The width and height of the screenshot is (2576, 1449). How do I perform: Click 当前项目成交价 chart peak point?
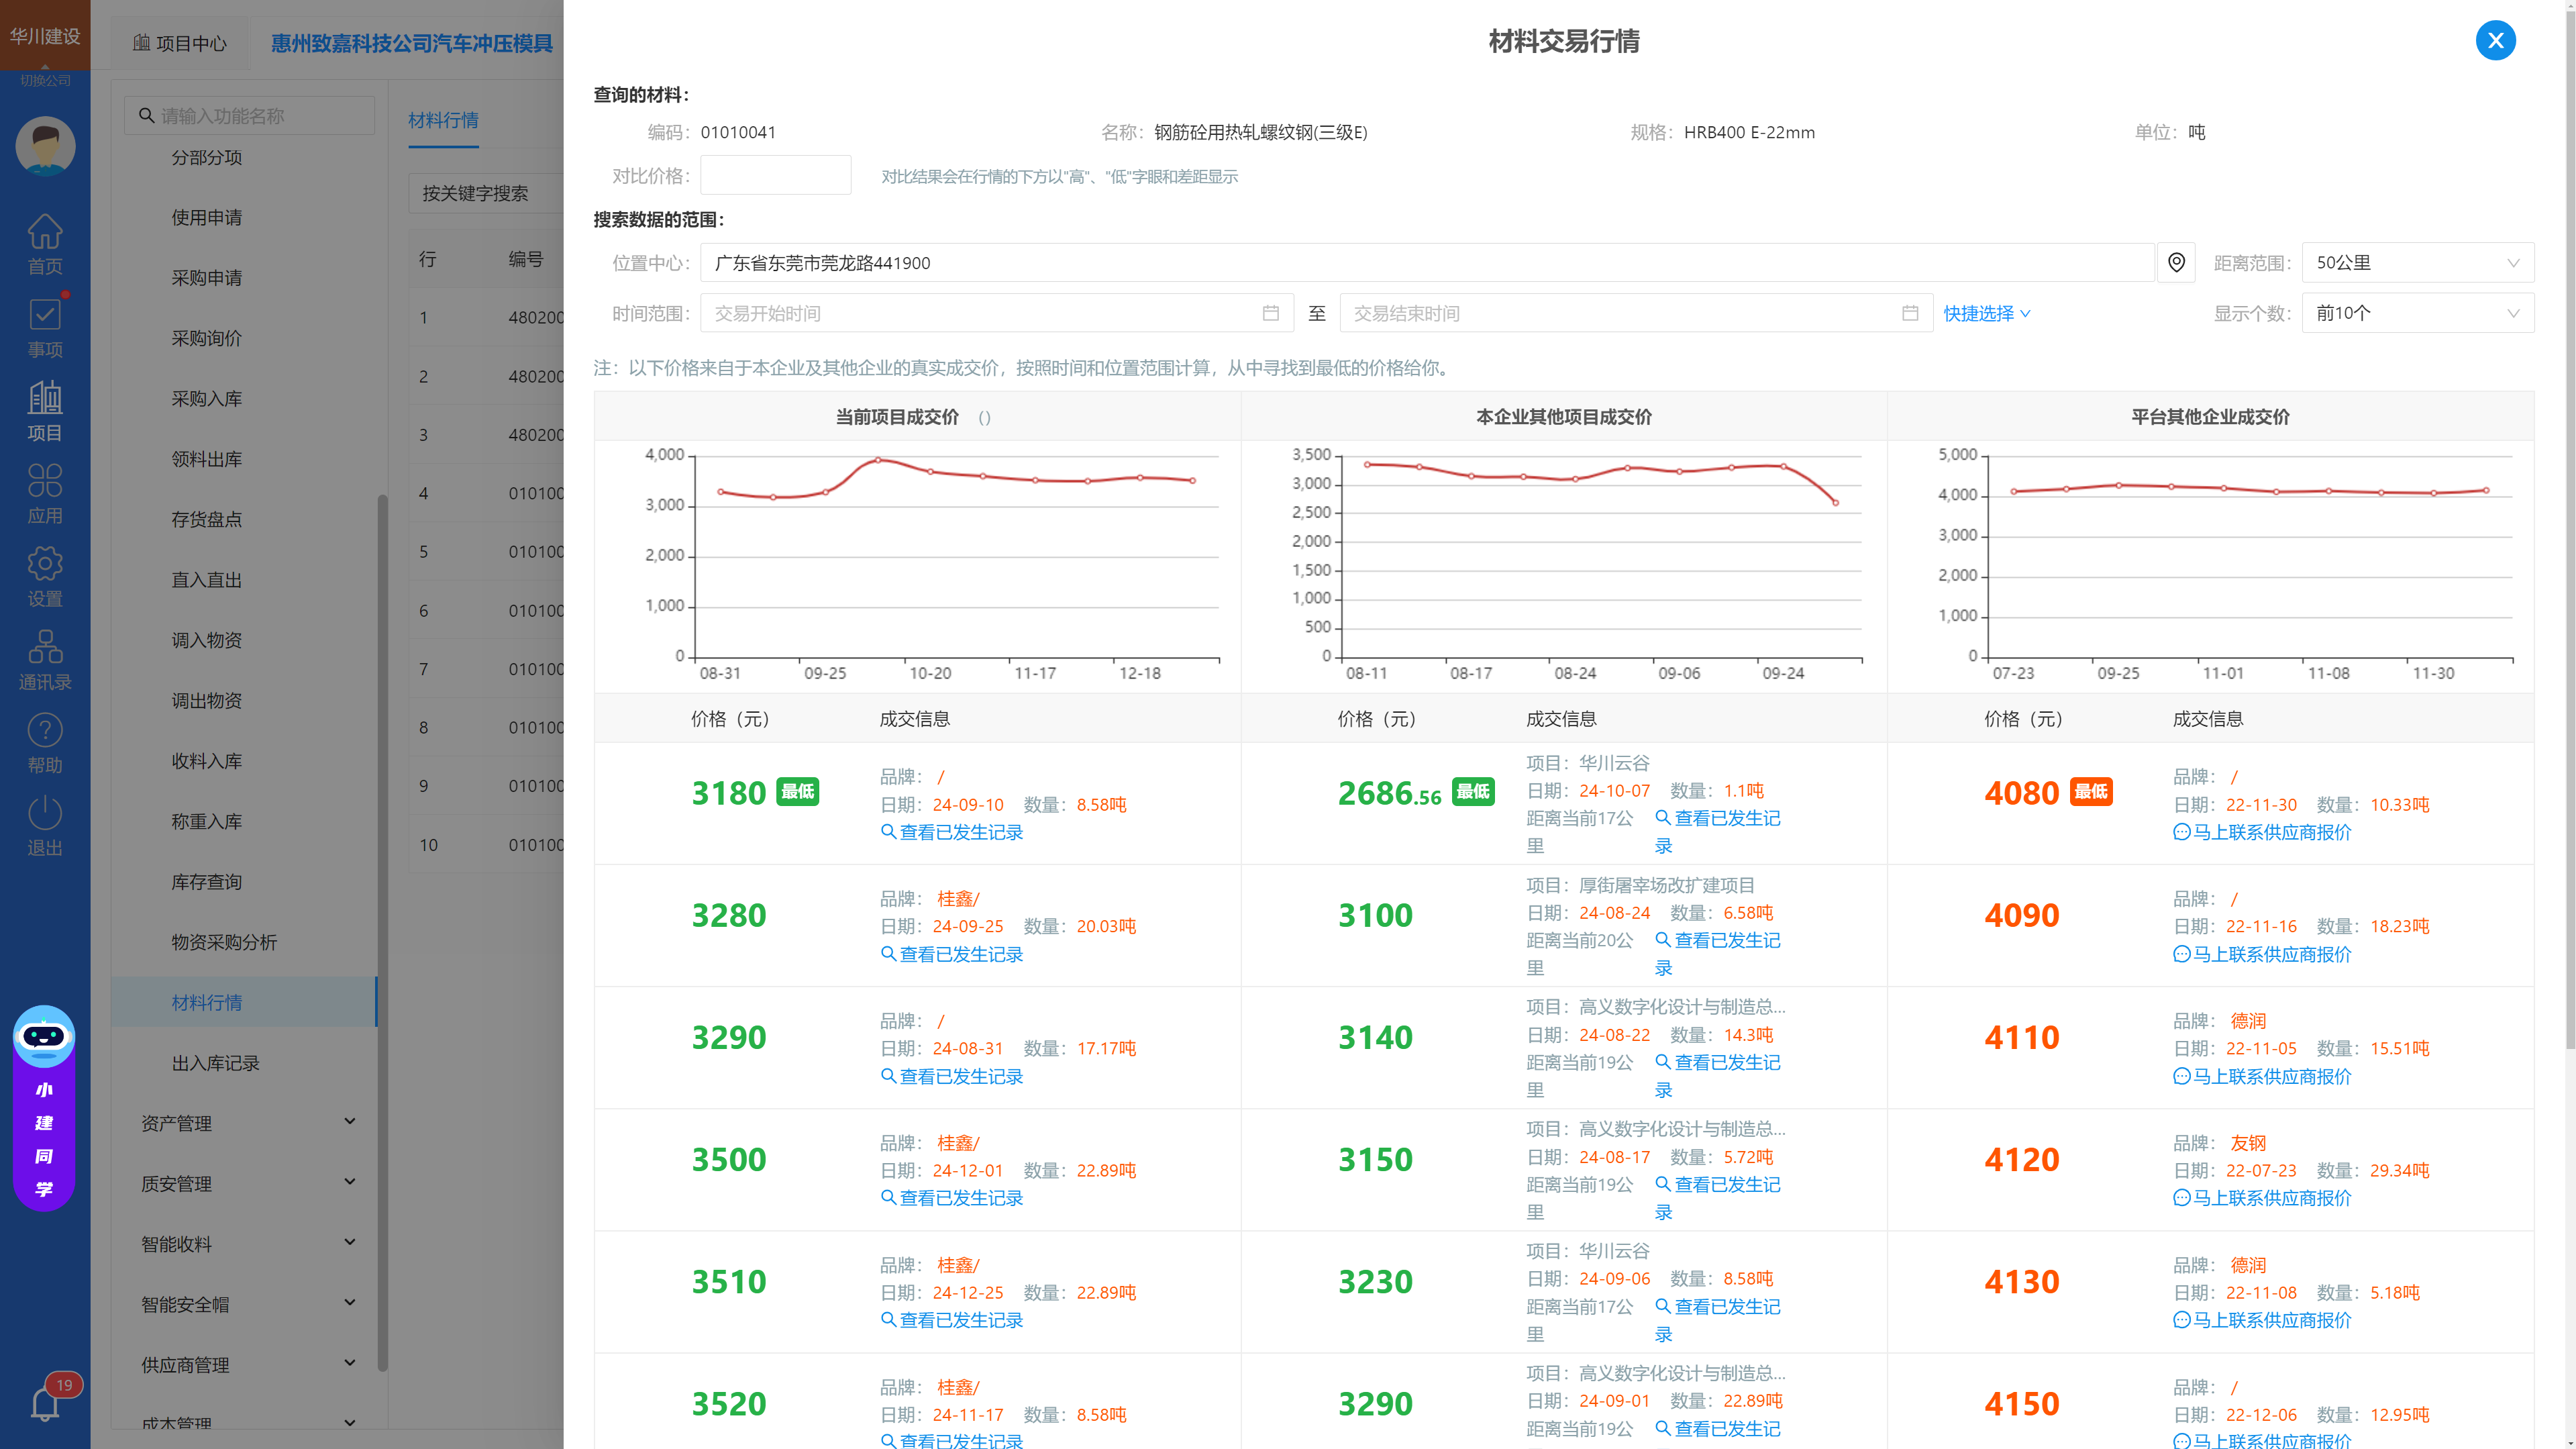coord(878,460)
